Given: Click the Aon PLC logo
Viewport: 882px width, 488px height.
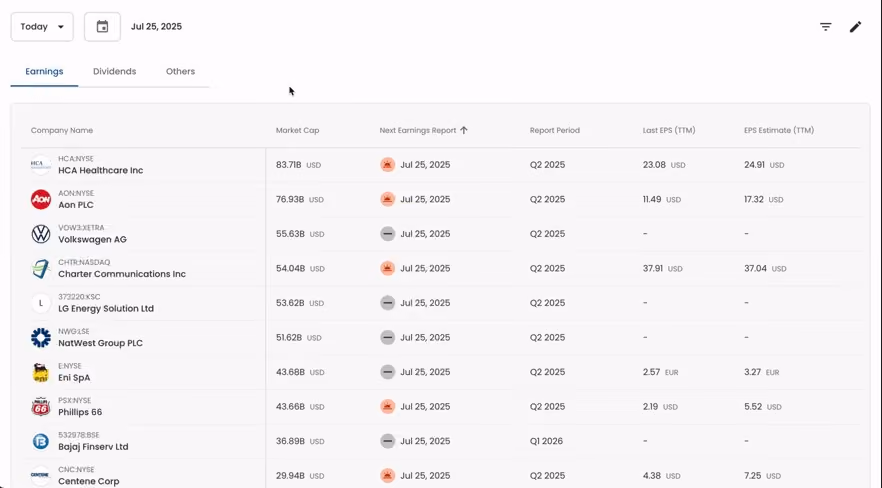Looking at the screenshot, I should 40,199.
